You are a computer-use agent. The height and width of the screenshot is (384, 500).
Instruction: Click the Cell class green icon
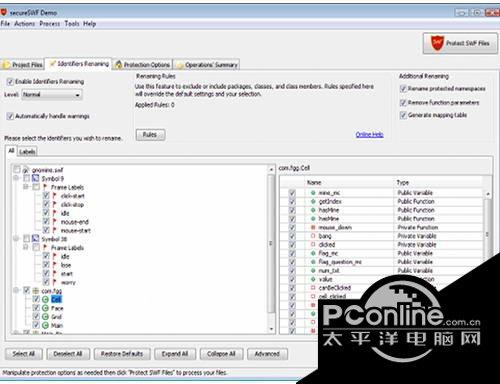[x=46, y=299]
